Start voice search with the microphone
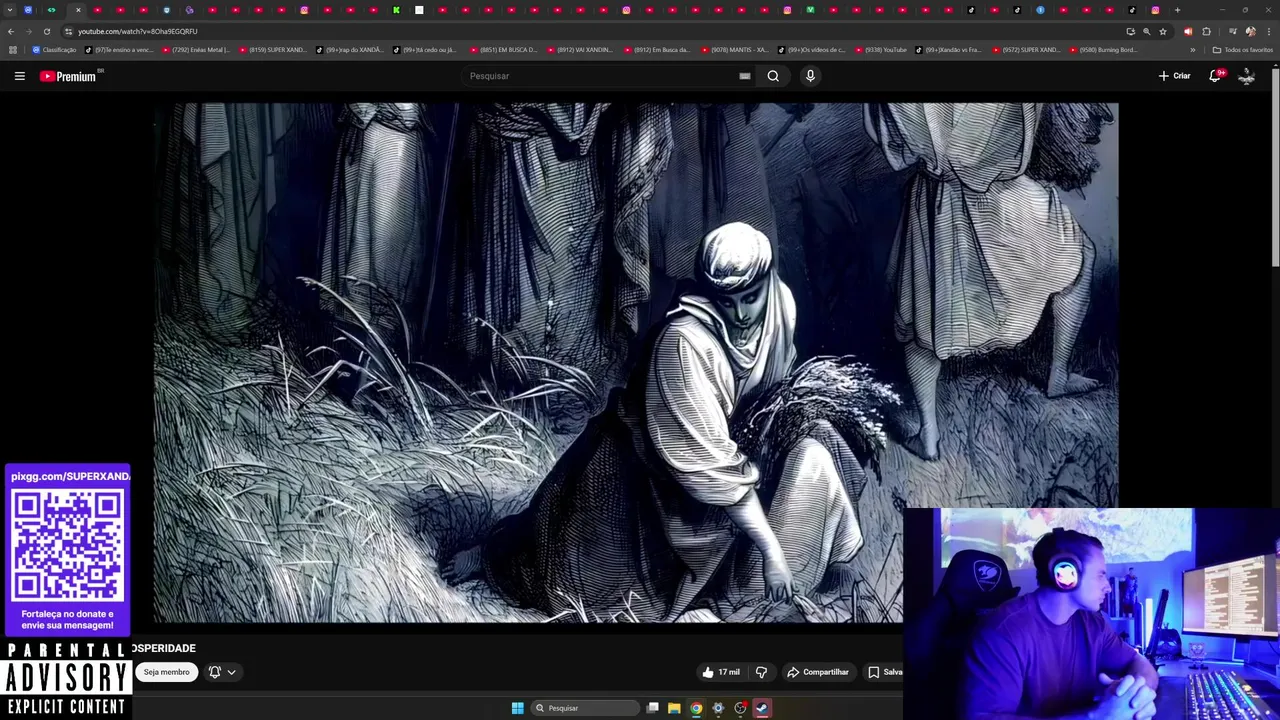The width and height of the screenshot is (1280, 720). point(810,76)
